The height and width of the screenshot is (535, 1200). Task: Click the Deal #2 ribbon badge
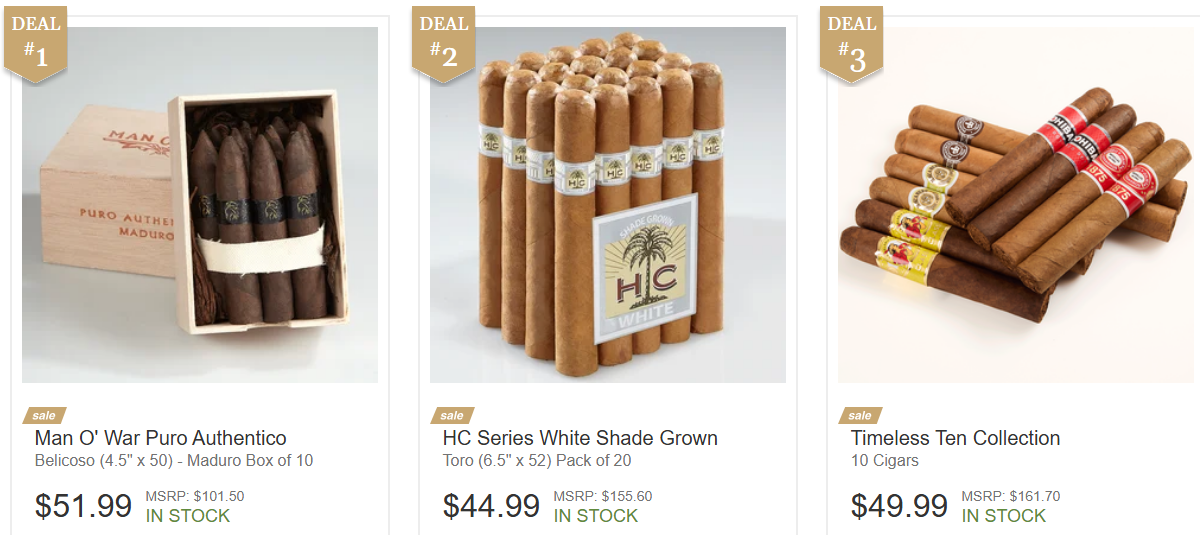tap(443, 40)
